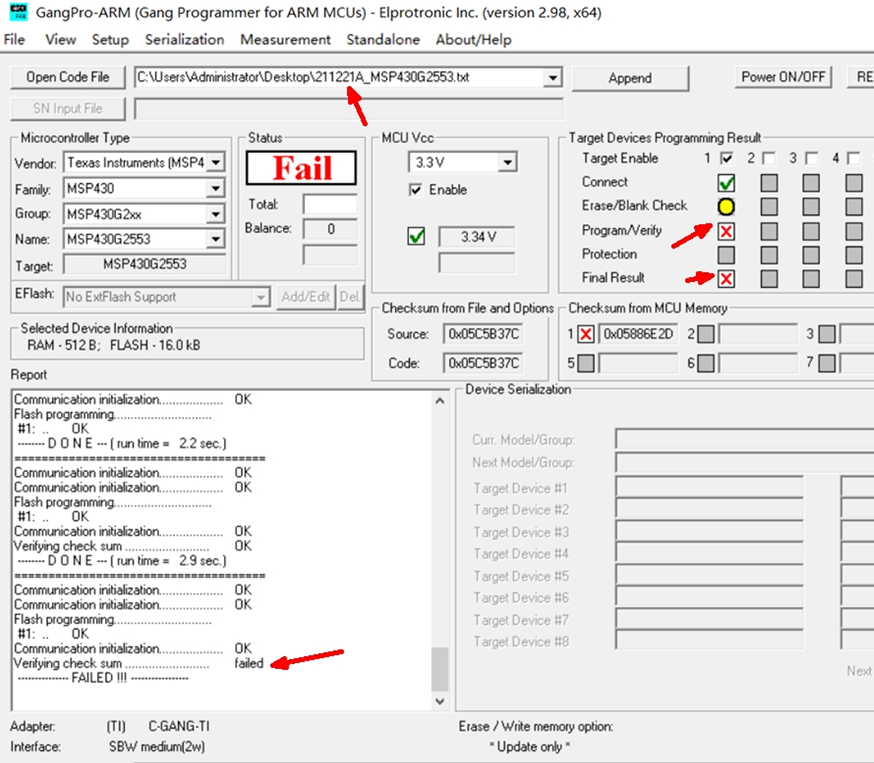Click Target field MSP430G2553
This screenshot has width=874, height=763.
click(x=145, y=264)
